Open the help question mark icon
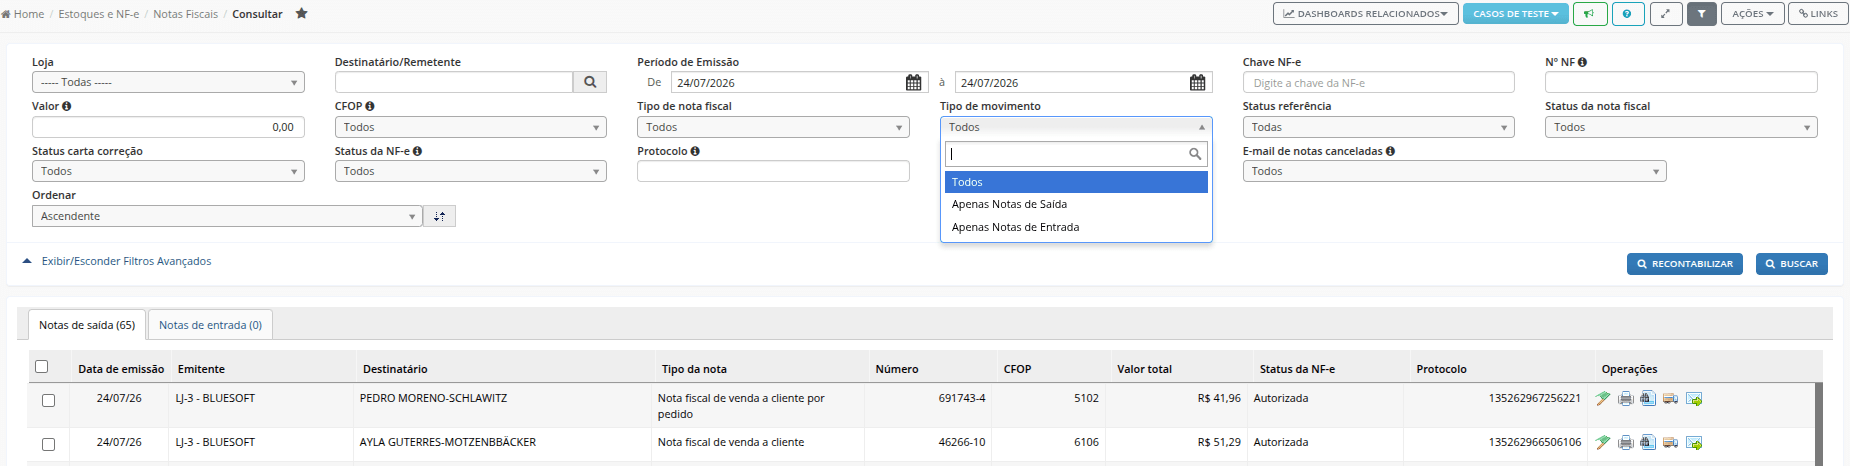The width and height of the screenshot is (1850, 466). 1628,14
